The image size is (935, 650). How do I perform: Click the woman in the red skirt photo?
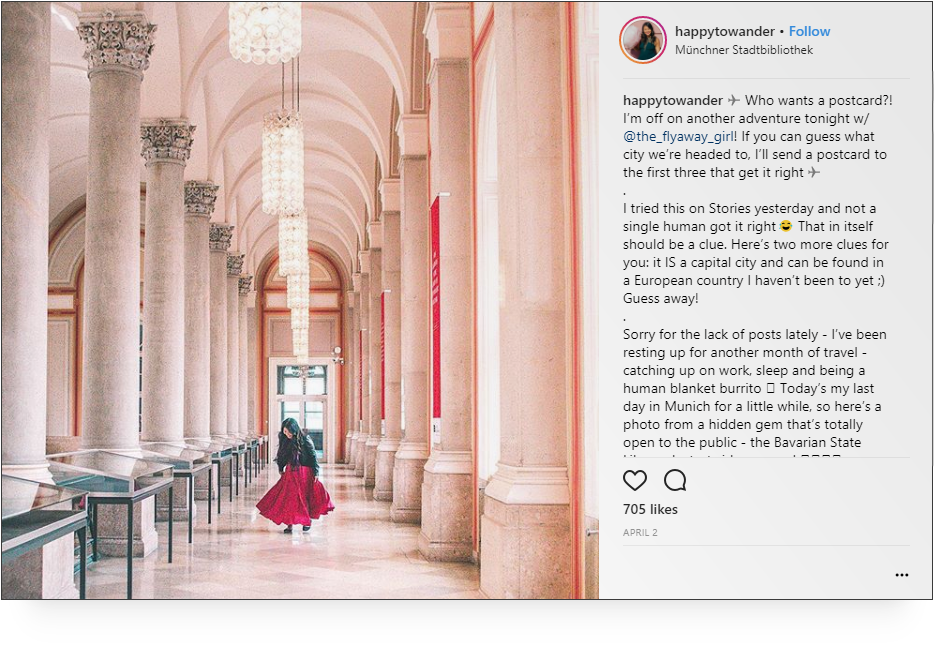[x=295, y=475]
